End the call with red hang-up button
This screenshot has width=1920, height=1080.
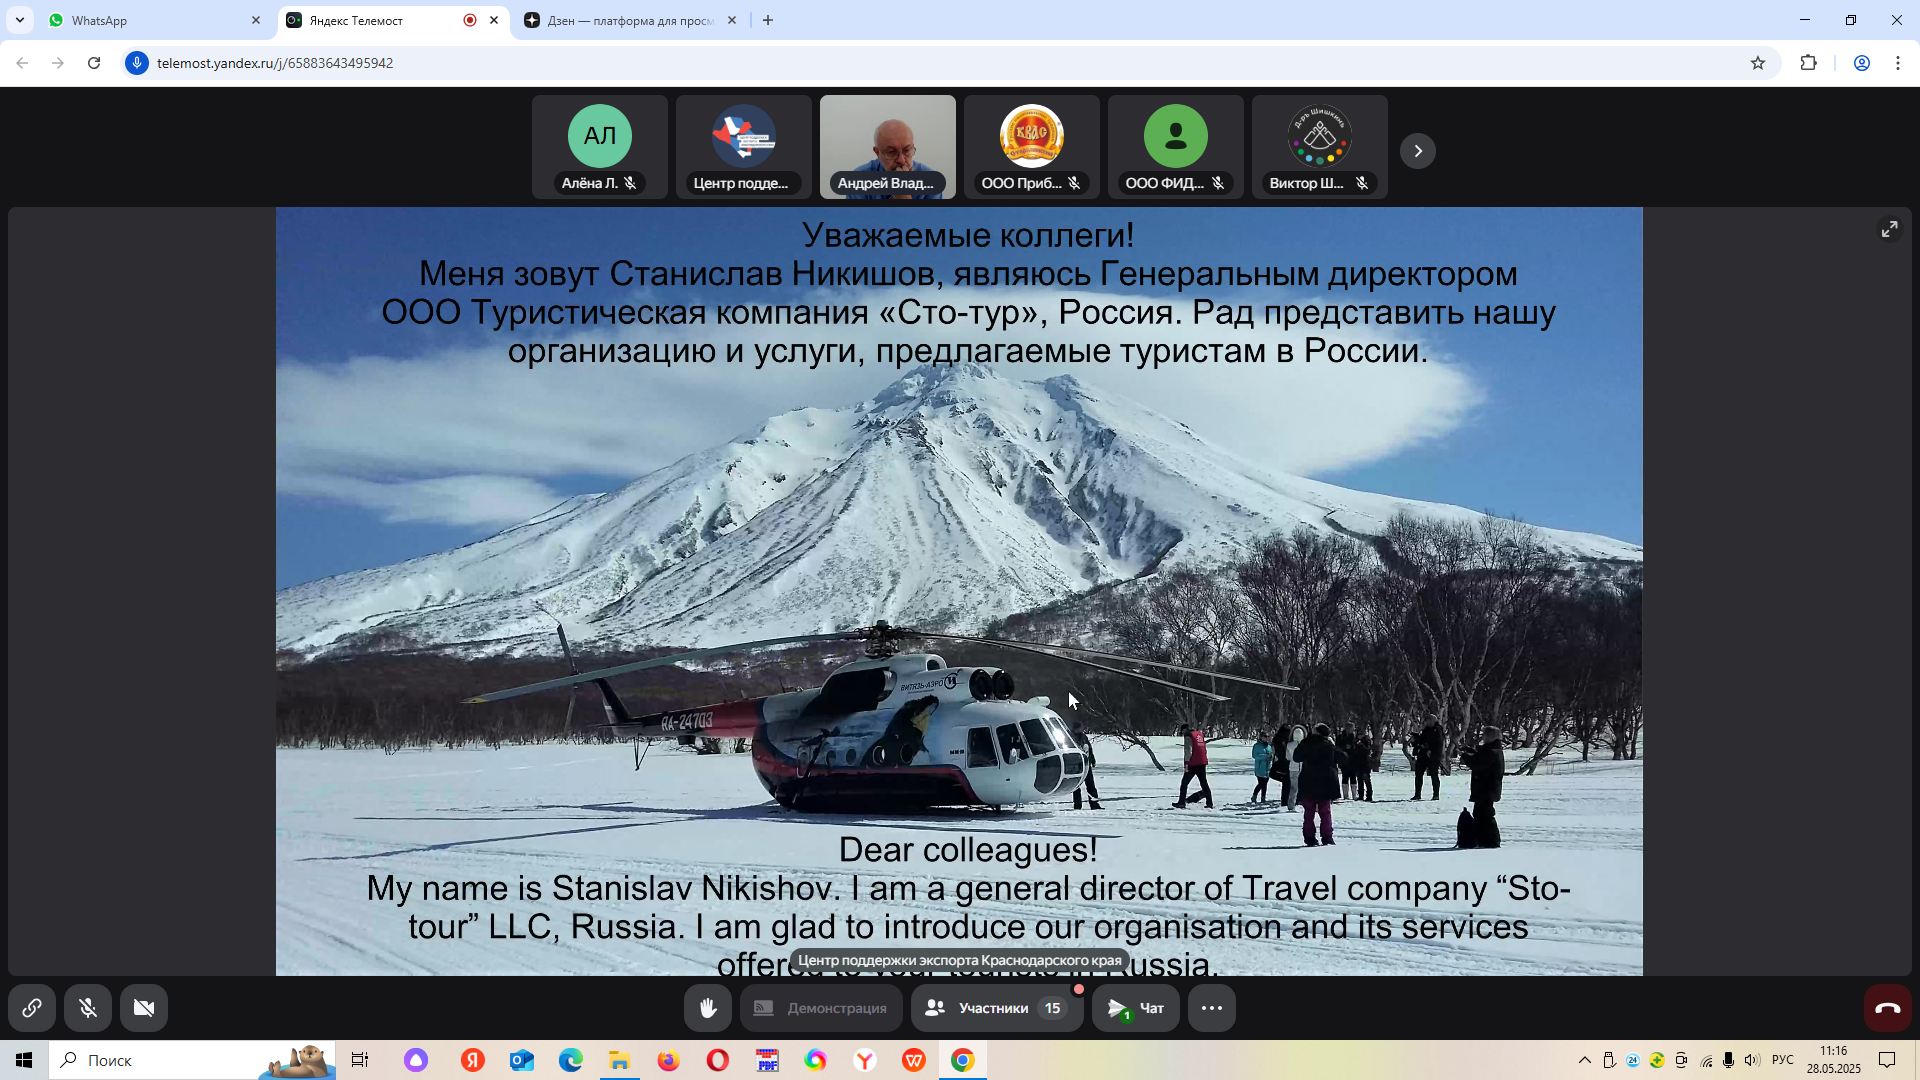(1887, 1008)
